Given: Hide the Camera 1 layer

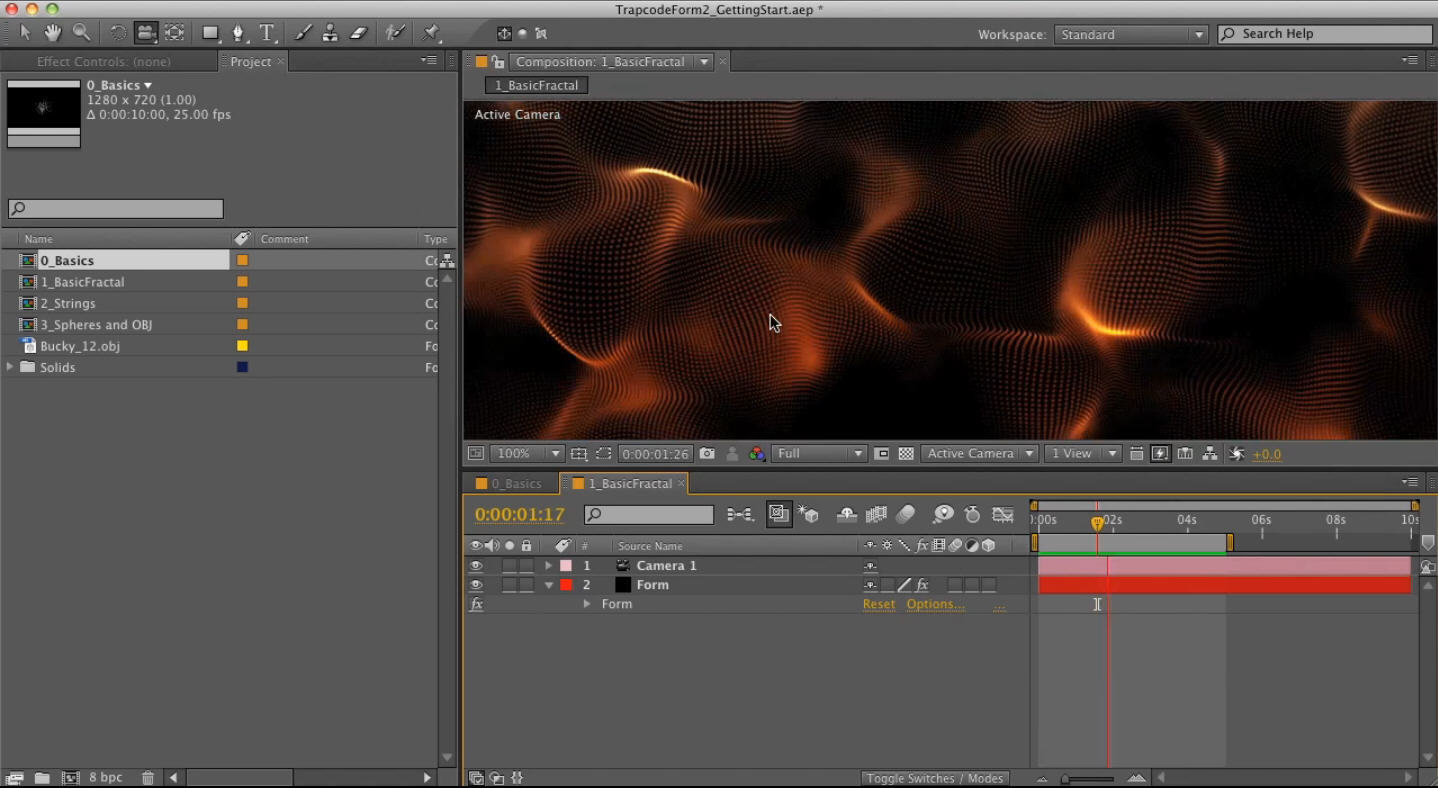Looking at the screenshot, I should tap(476, 566).
